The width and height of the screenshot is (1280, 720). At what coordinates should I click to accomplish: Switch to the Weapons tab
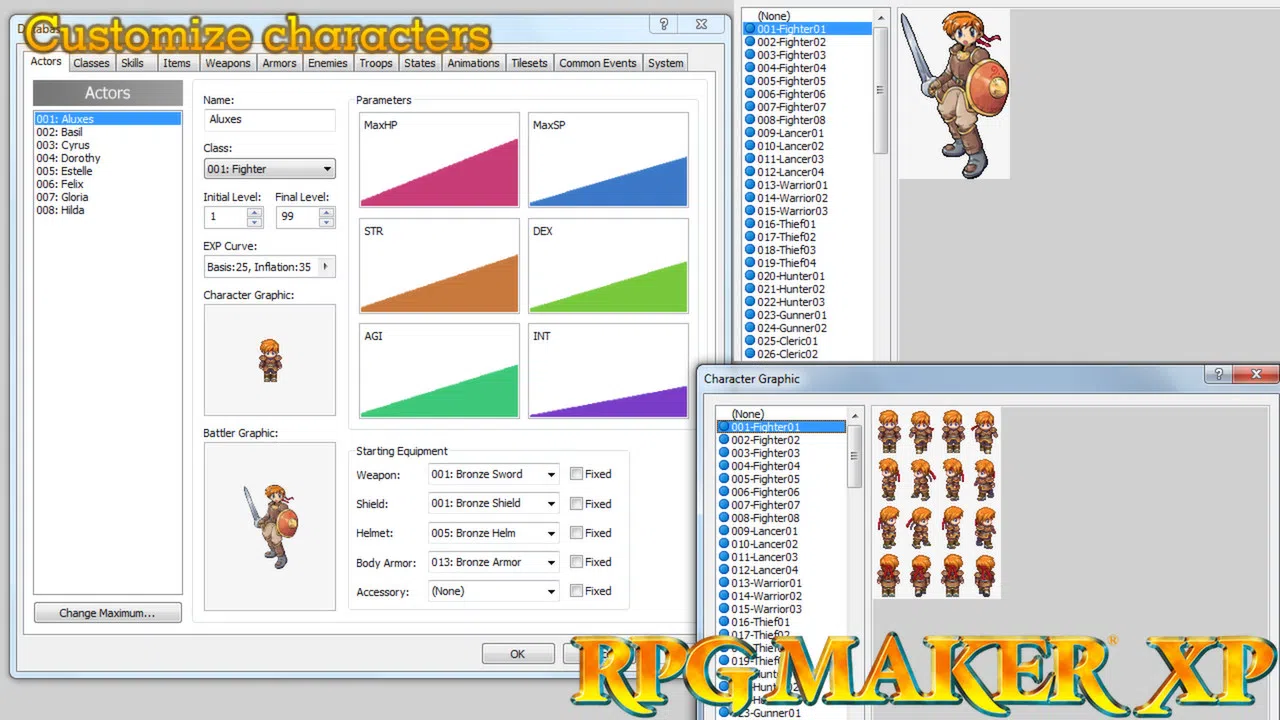[x=228, y=63]
